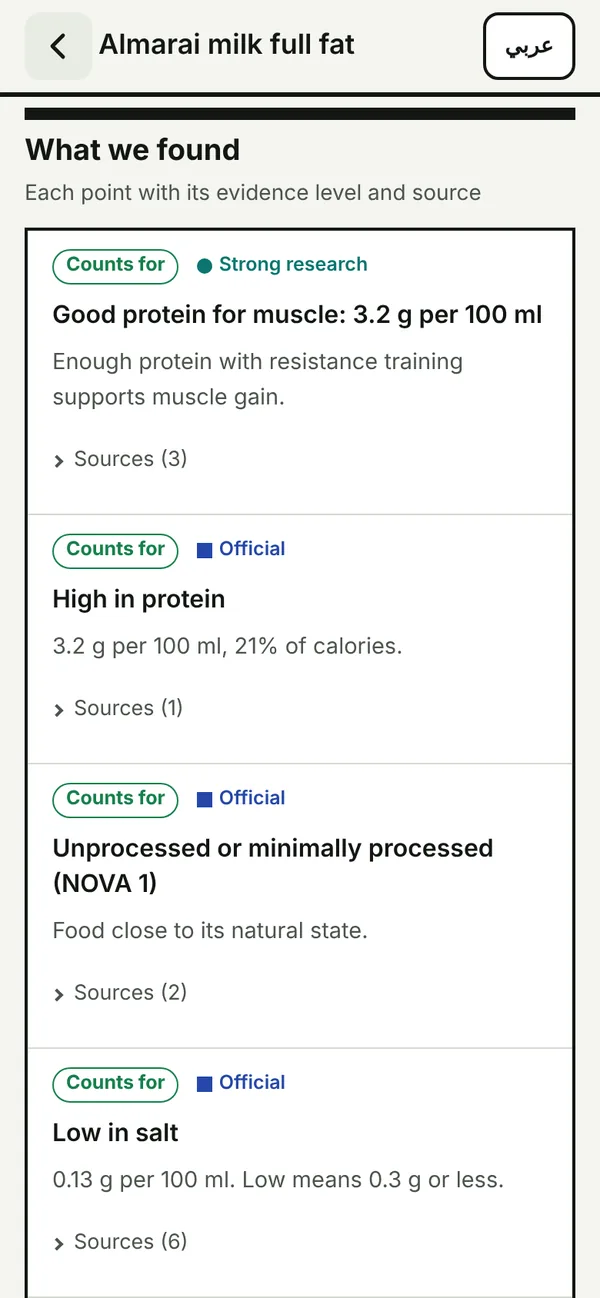This screenshot has height=1298, width=600.
Task: Expand Sources (6) under Low in salt
Action: [120, 1242]
